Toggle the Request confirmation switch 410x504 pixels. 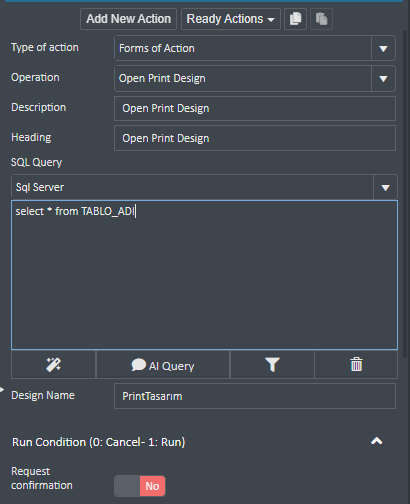click(140, 486)
